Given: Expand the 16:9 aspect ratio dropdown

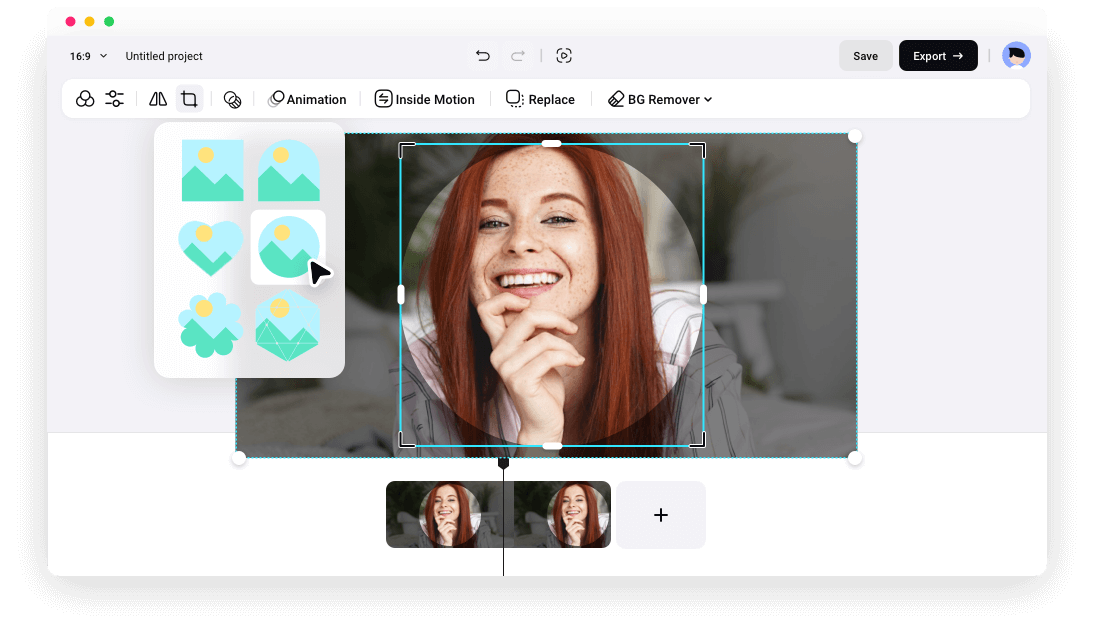Looking at the screenshot, I should tap(88, 56).
